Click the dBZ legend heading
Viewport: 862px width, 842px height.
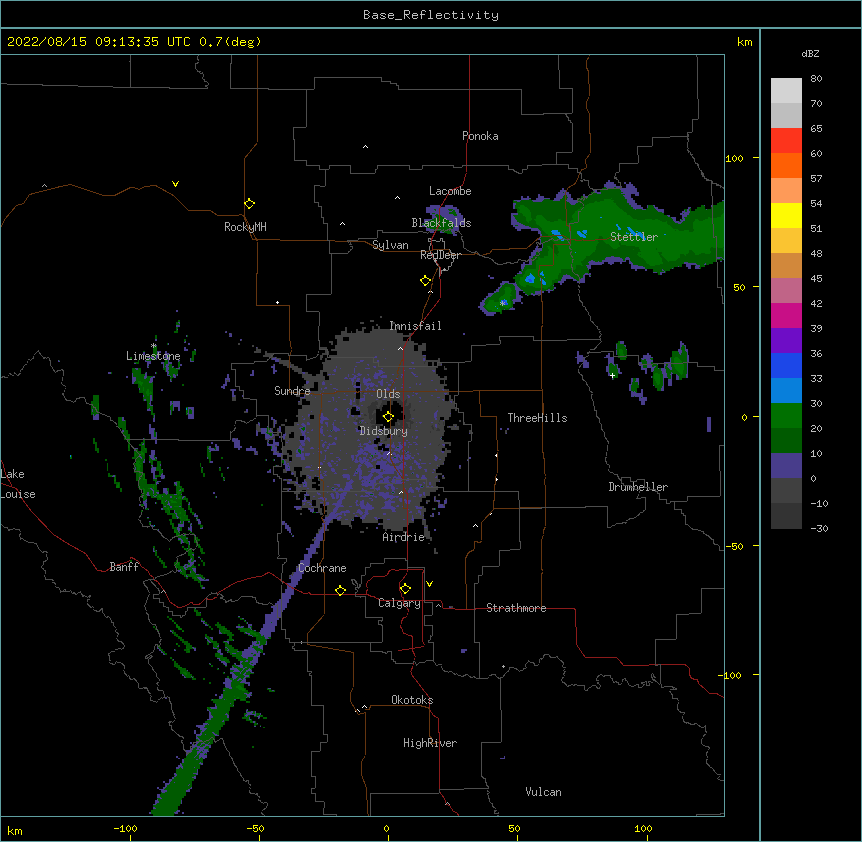click(810, 54)
